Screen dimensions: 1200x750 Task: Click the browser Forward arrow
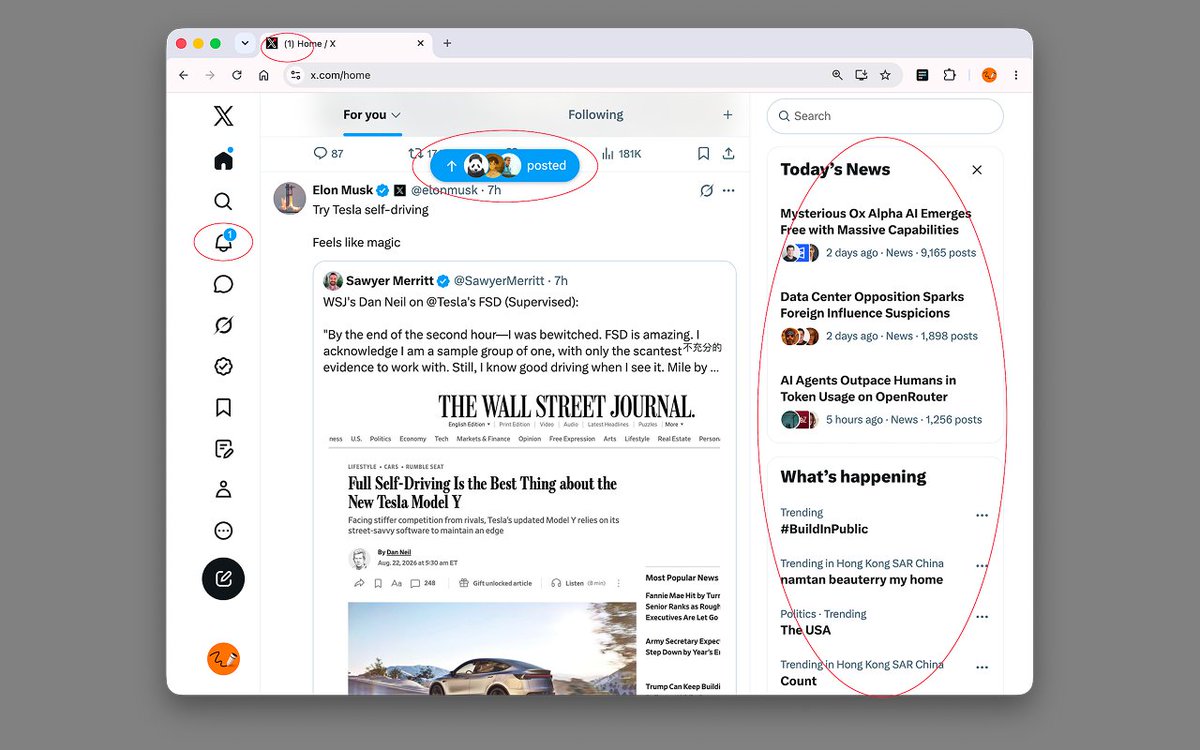click(210, 75)
